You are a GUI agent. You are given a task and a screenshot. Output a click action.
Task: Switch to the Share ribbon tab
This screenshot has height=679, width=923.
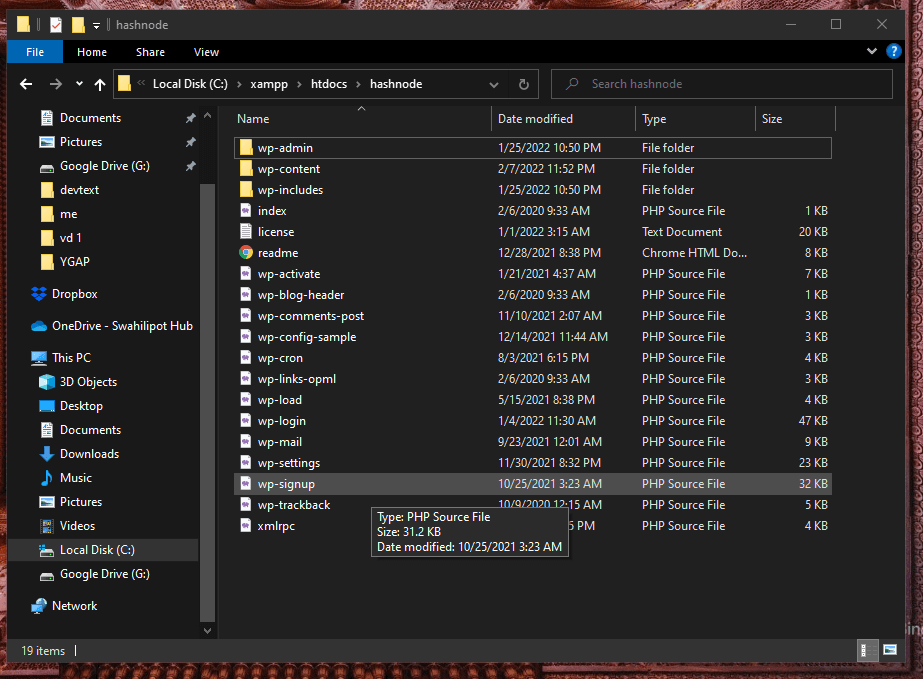point(150,52)
